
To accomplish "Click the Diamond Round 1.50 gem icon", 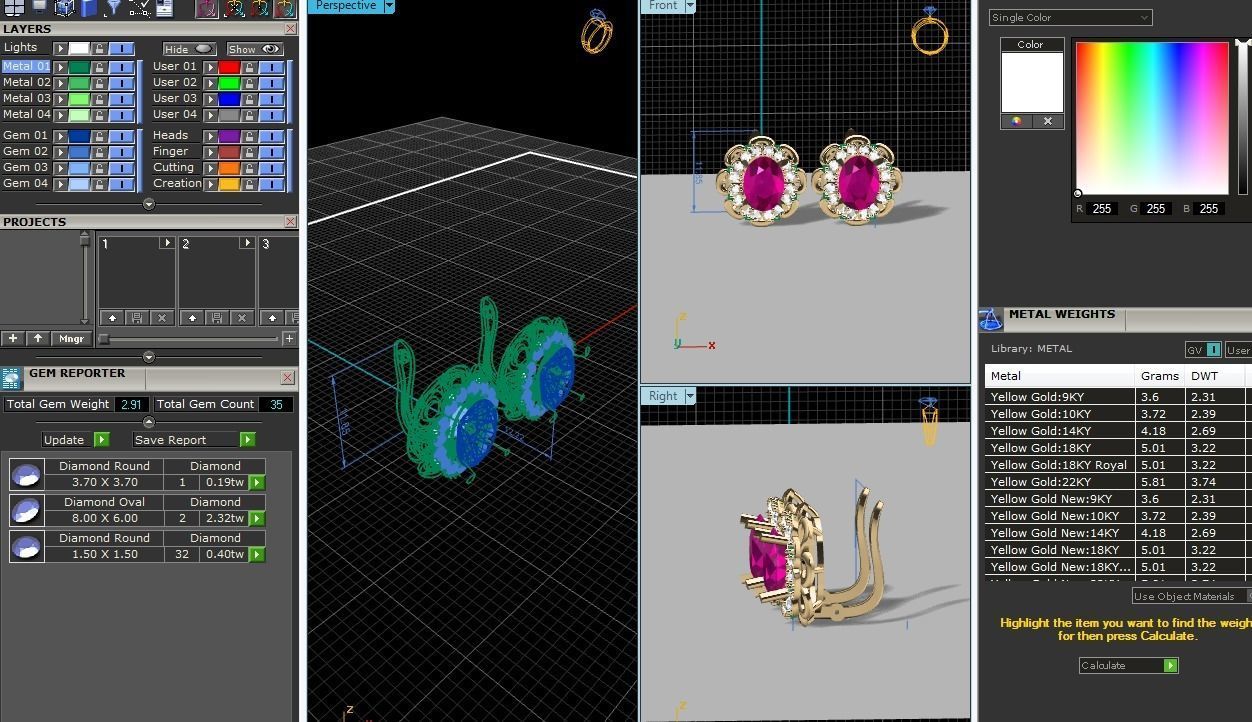I will coord(27,546).
